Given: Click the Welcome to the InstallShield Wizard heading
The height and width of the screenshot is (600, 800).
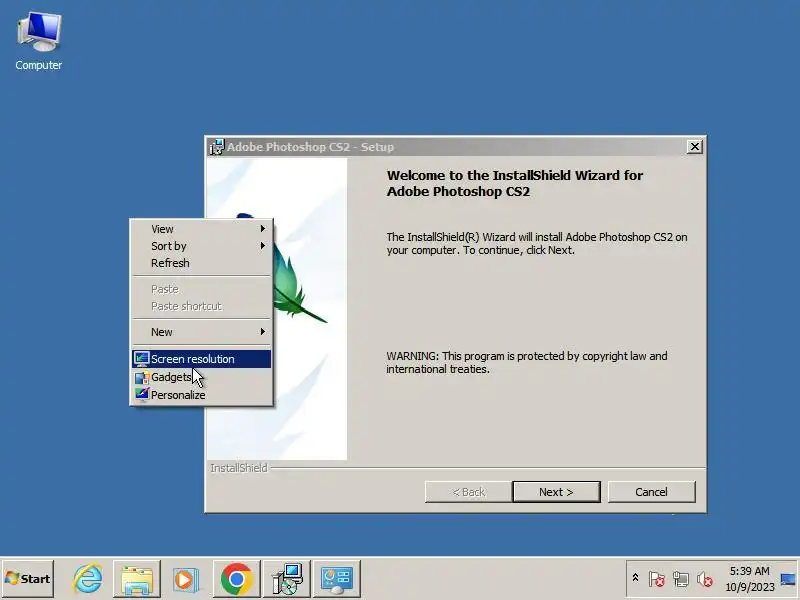Looking at the screenshot, I should tap(514, 183).
